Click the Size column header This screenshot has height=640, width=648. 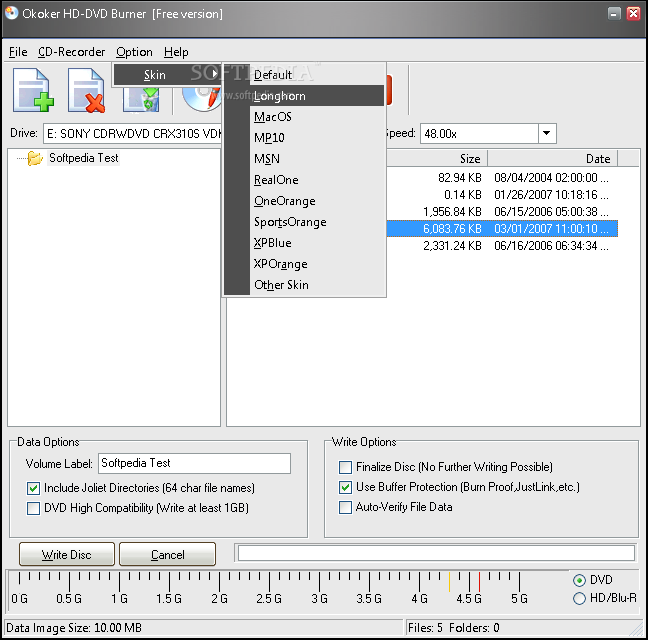[437, 159]
